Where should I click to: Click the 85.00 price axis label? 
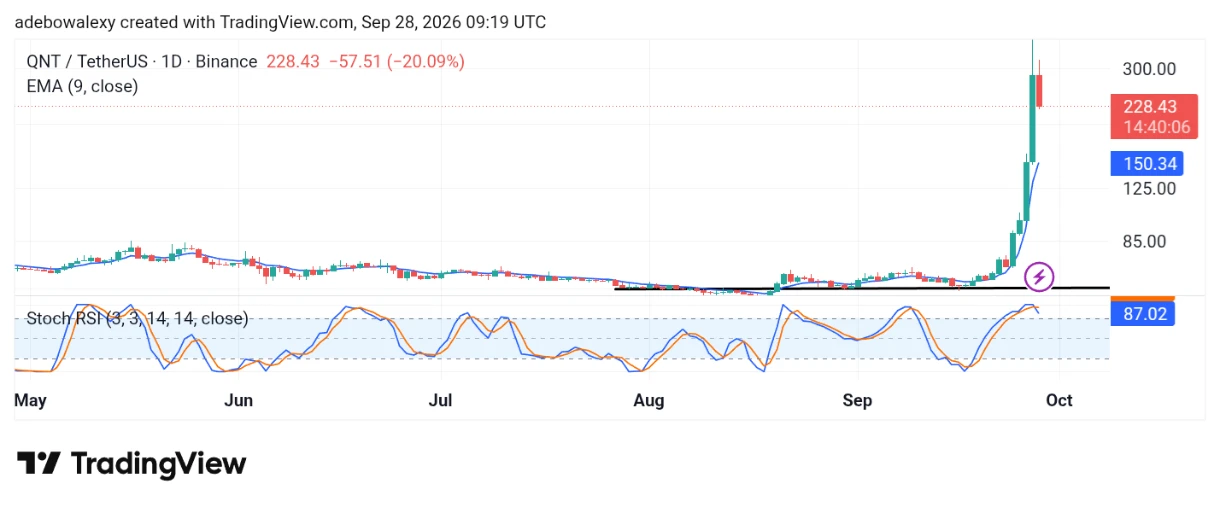[1144, 241]
